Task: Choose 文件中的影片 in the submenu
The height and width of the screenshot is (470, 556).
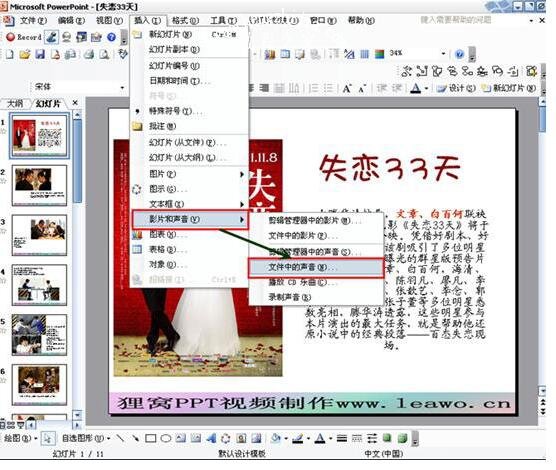Action: click(x=316, y=236)
